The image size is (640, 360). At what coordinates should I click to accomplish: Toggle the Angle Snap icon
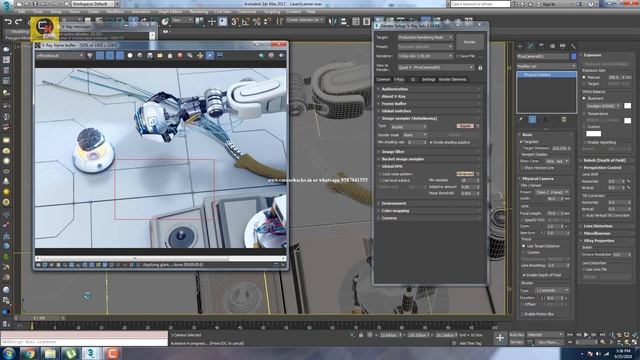tap(246, 22)
